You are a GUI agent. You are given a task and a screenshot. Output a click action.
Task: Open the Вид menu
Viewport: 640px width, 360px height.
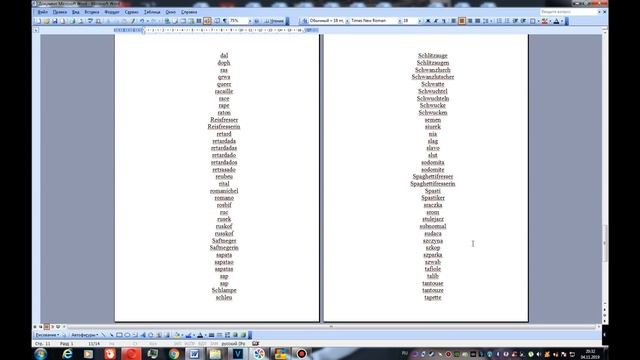(76, 12)
